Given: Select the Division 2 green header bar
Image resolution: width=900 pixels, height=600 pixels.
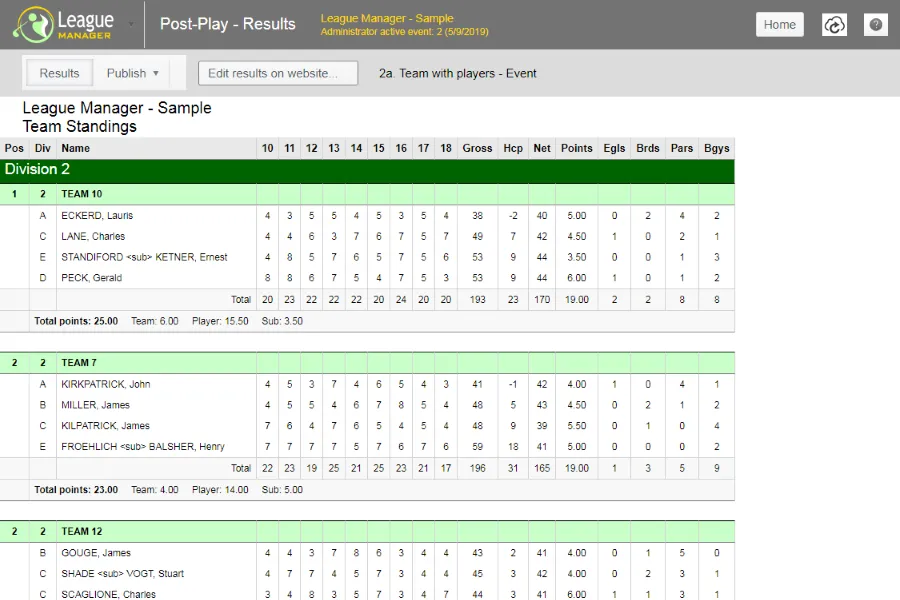Looking at the screenshot, I should 368,170.
